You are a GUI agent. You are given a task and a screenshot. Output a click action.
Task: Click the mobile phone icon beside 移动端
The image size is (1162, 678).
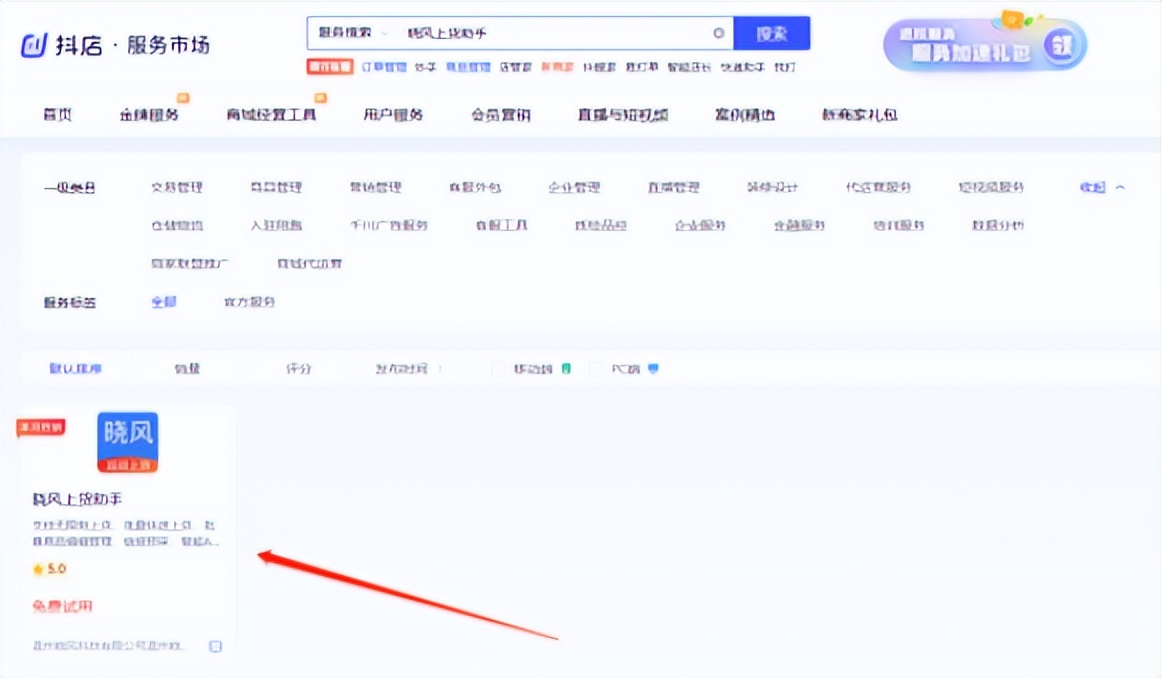coord(565,368)
